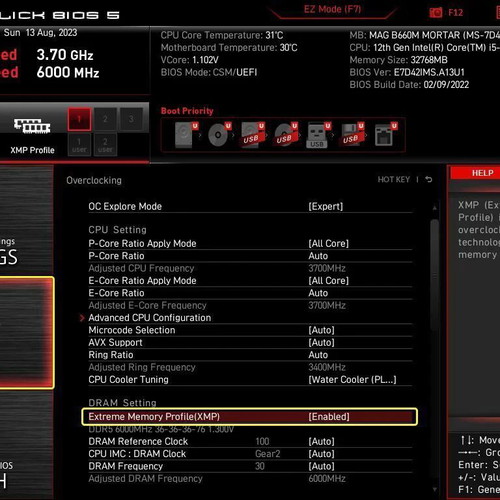The width and height of the screenshot is (500, 500).
Task: Click the MB: MAG B660M MORTAR text
Action: (425, 35)
